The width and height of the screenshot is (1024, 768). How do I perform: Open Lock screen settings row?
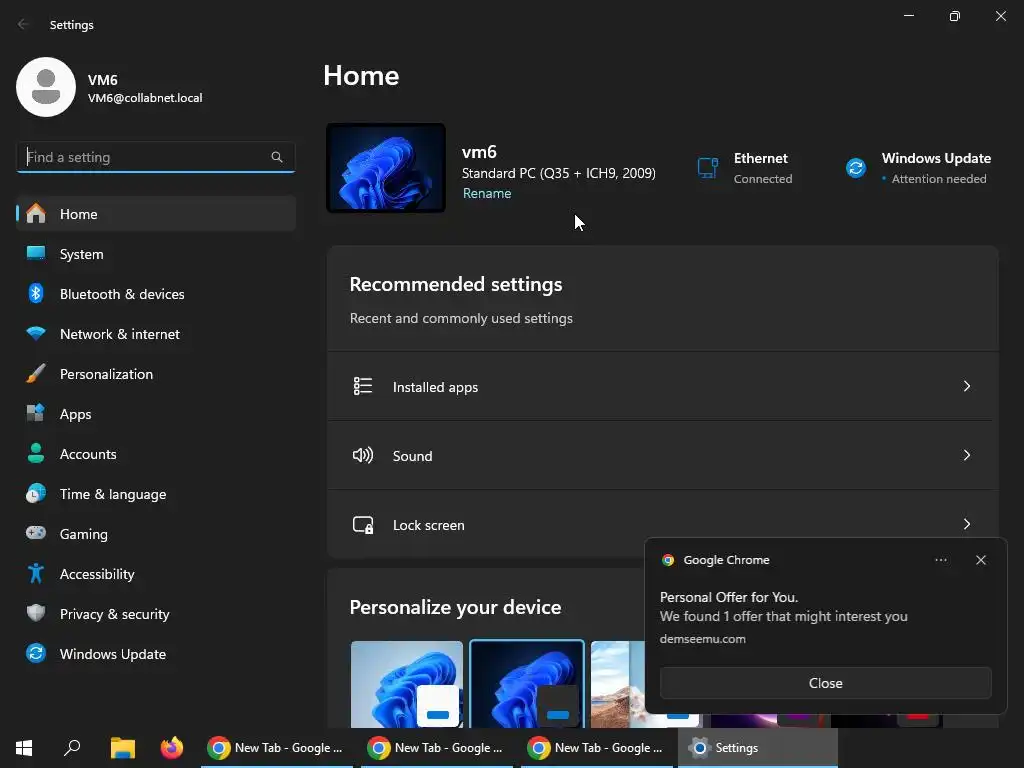click(663, 524)
